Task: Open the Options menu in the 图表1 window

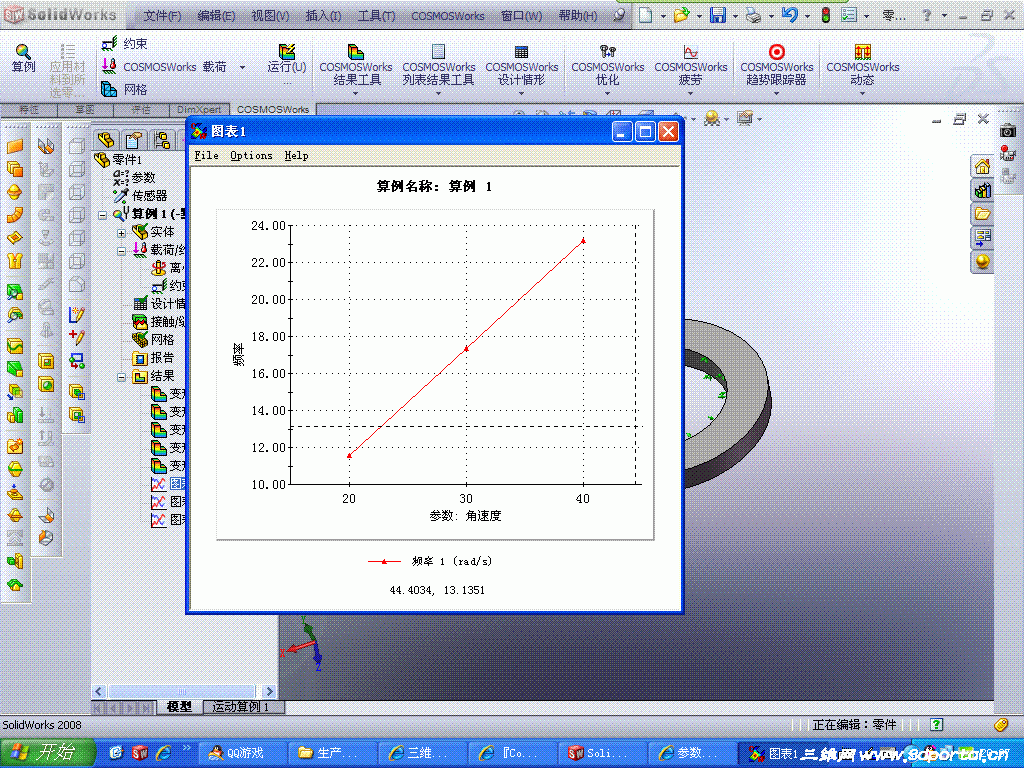Action: pos(251,155)
